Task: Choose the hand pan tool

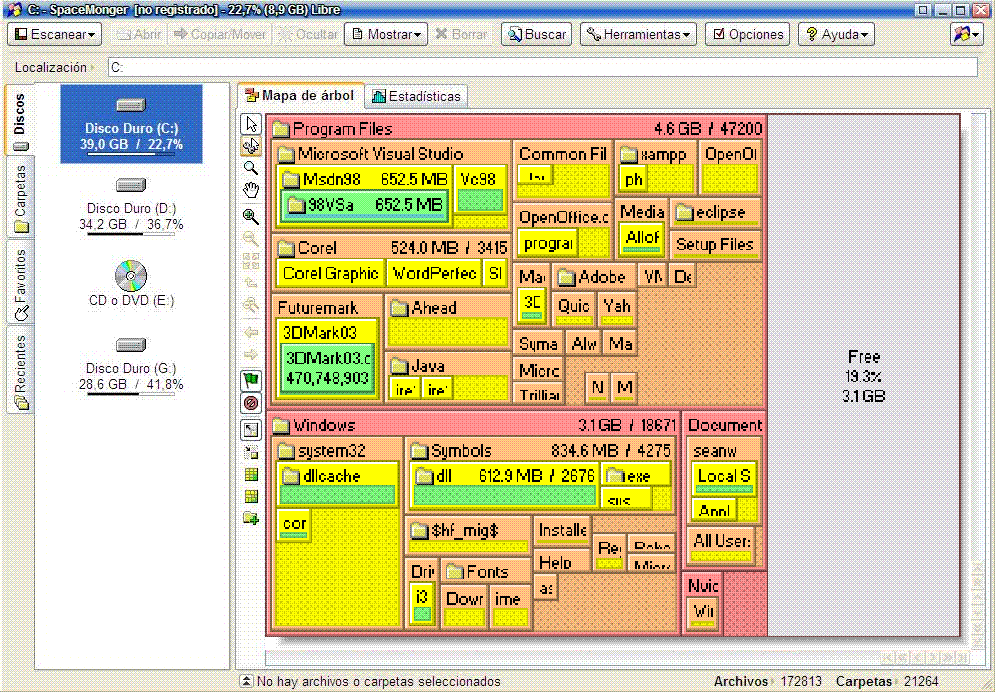Action: click(251, 190)
